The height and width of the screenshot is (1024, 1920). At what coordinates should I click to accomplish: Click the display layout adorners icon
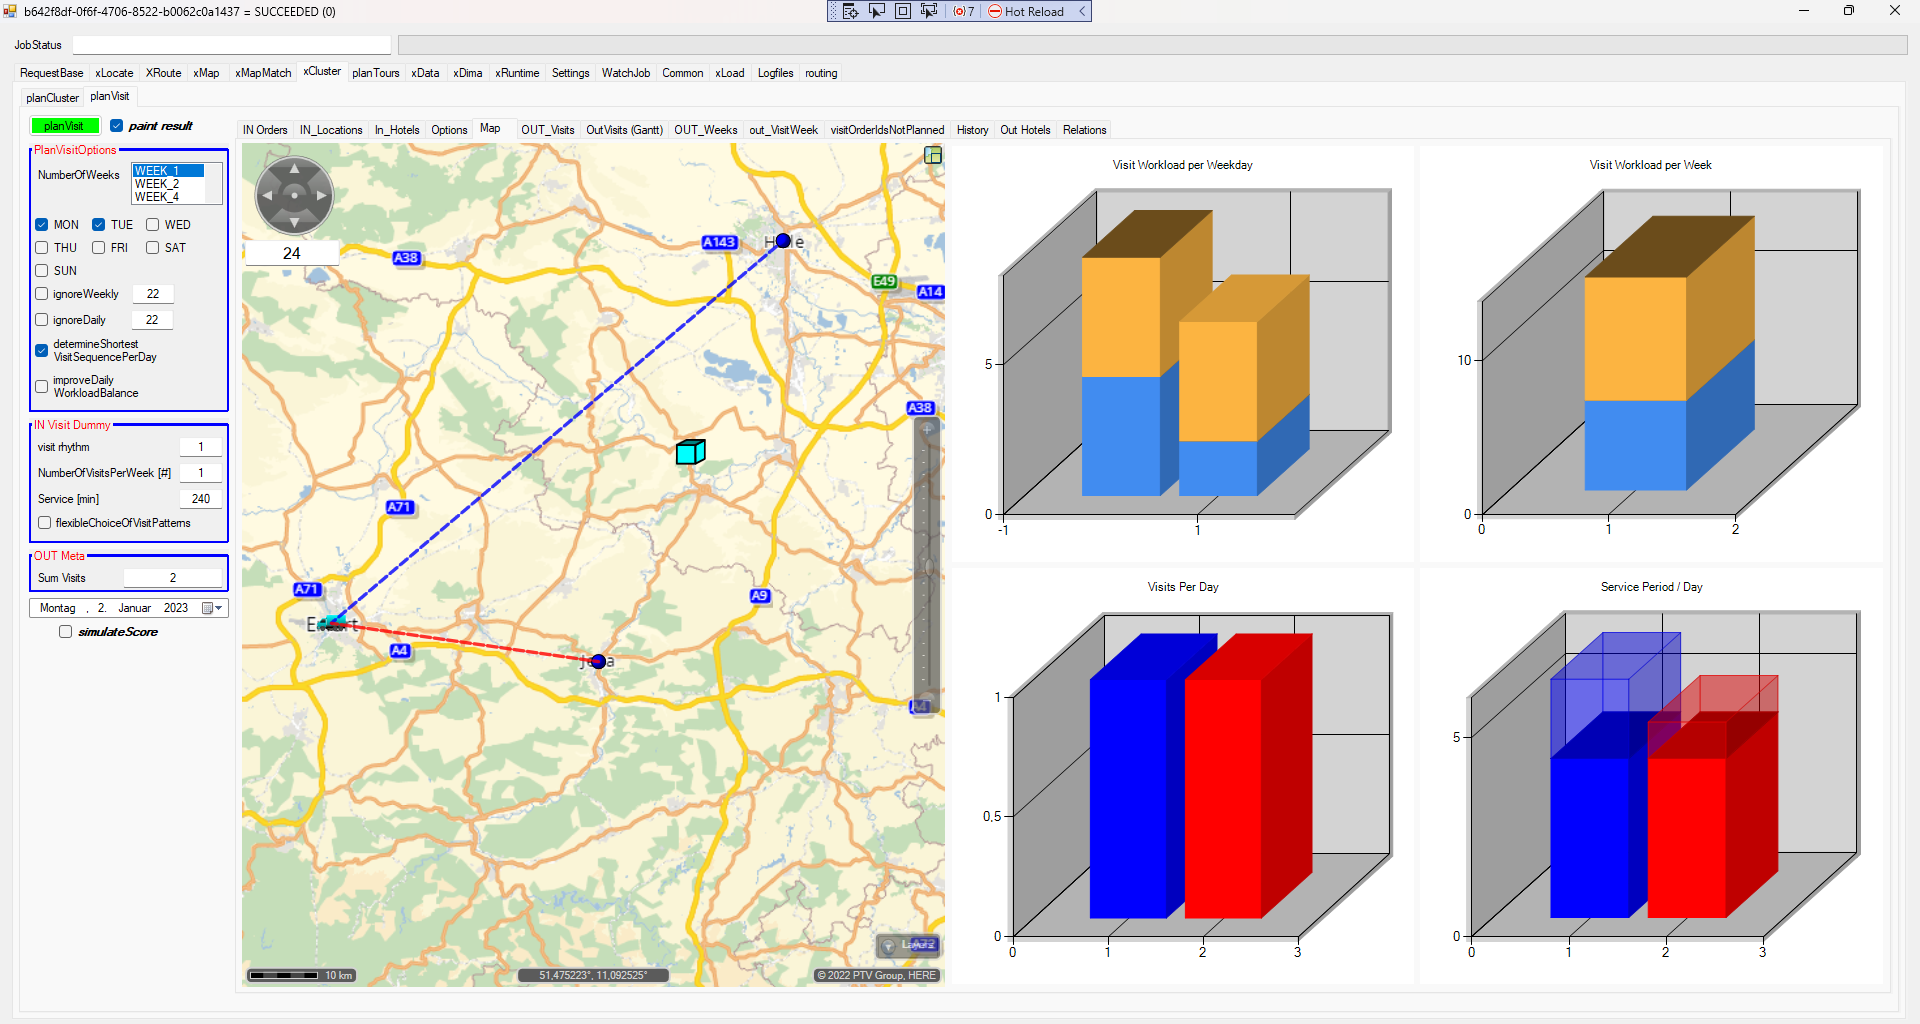click(x=903, y=11)
